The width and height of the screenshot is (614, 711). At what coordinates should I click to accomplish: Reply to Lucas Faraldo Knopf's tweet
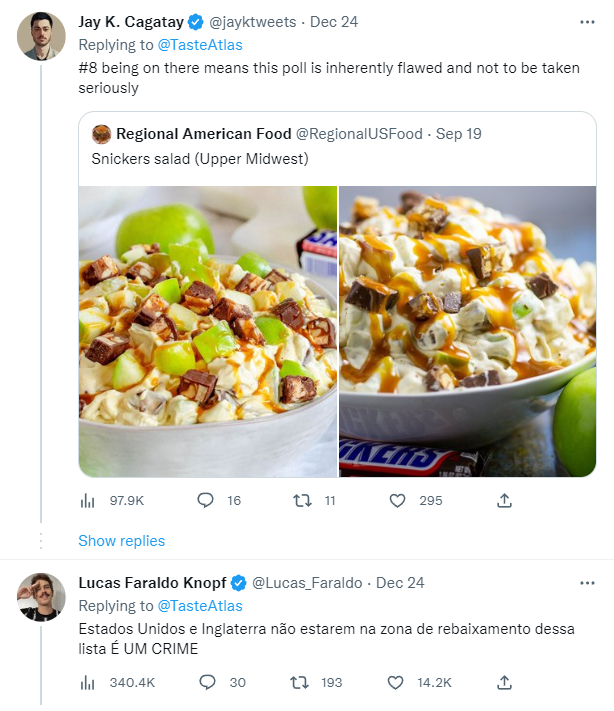pyautogui.click(x=206, y=682)
